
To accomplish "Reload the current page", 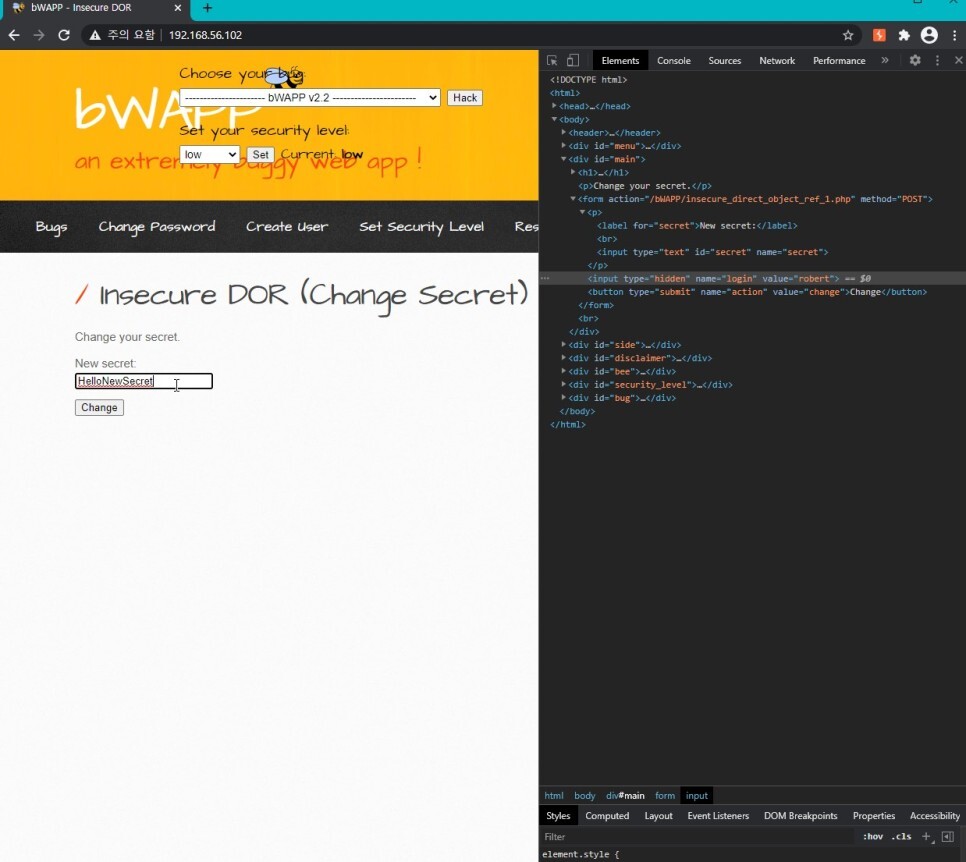I will coord(63,35).
